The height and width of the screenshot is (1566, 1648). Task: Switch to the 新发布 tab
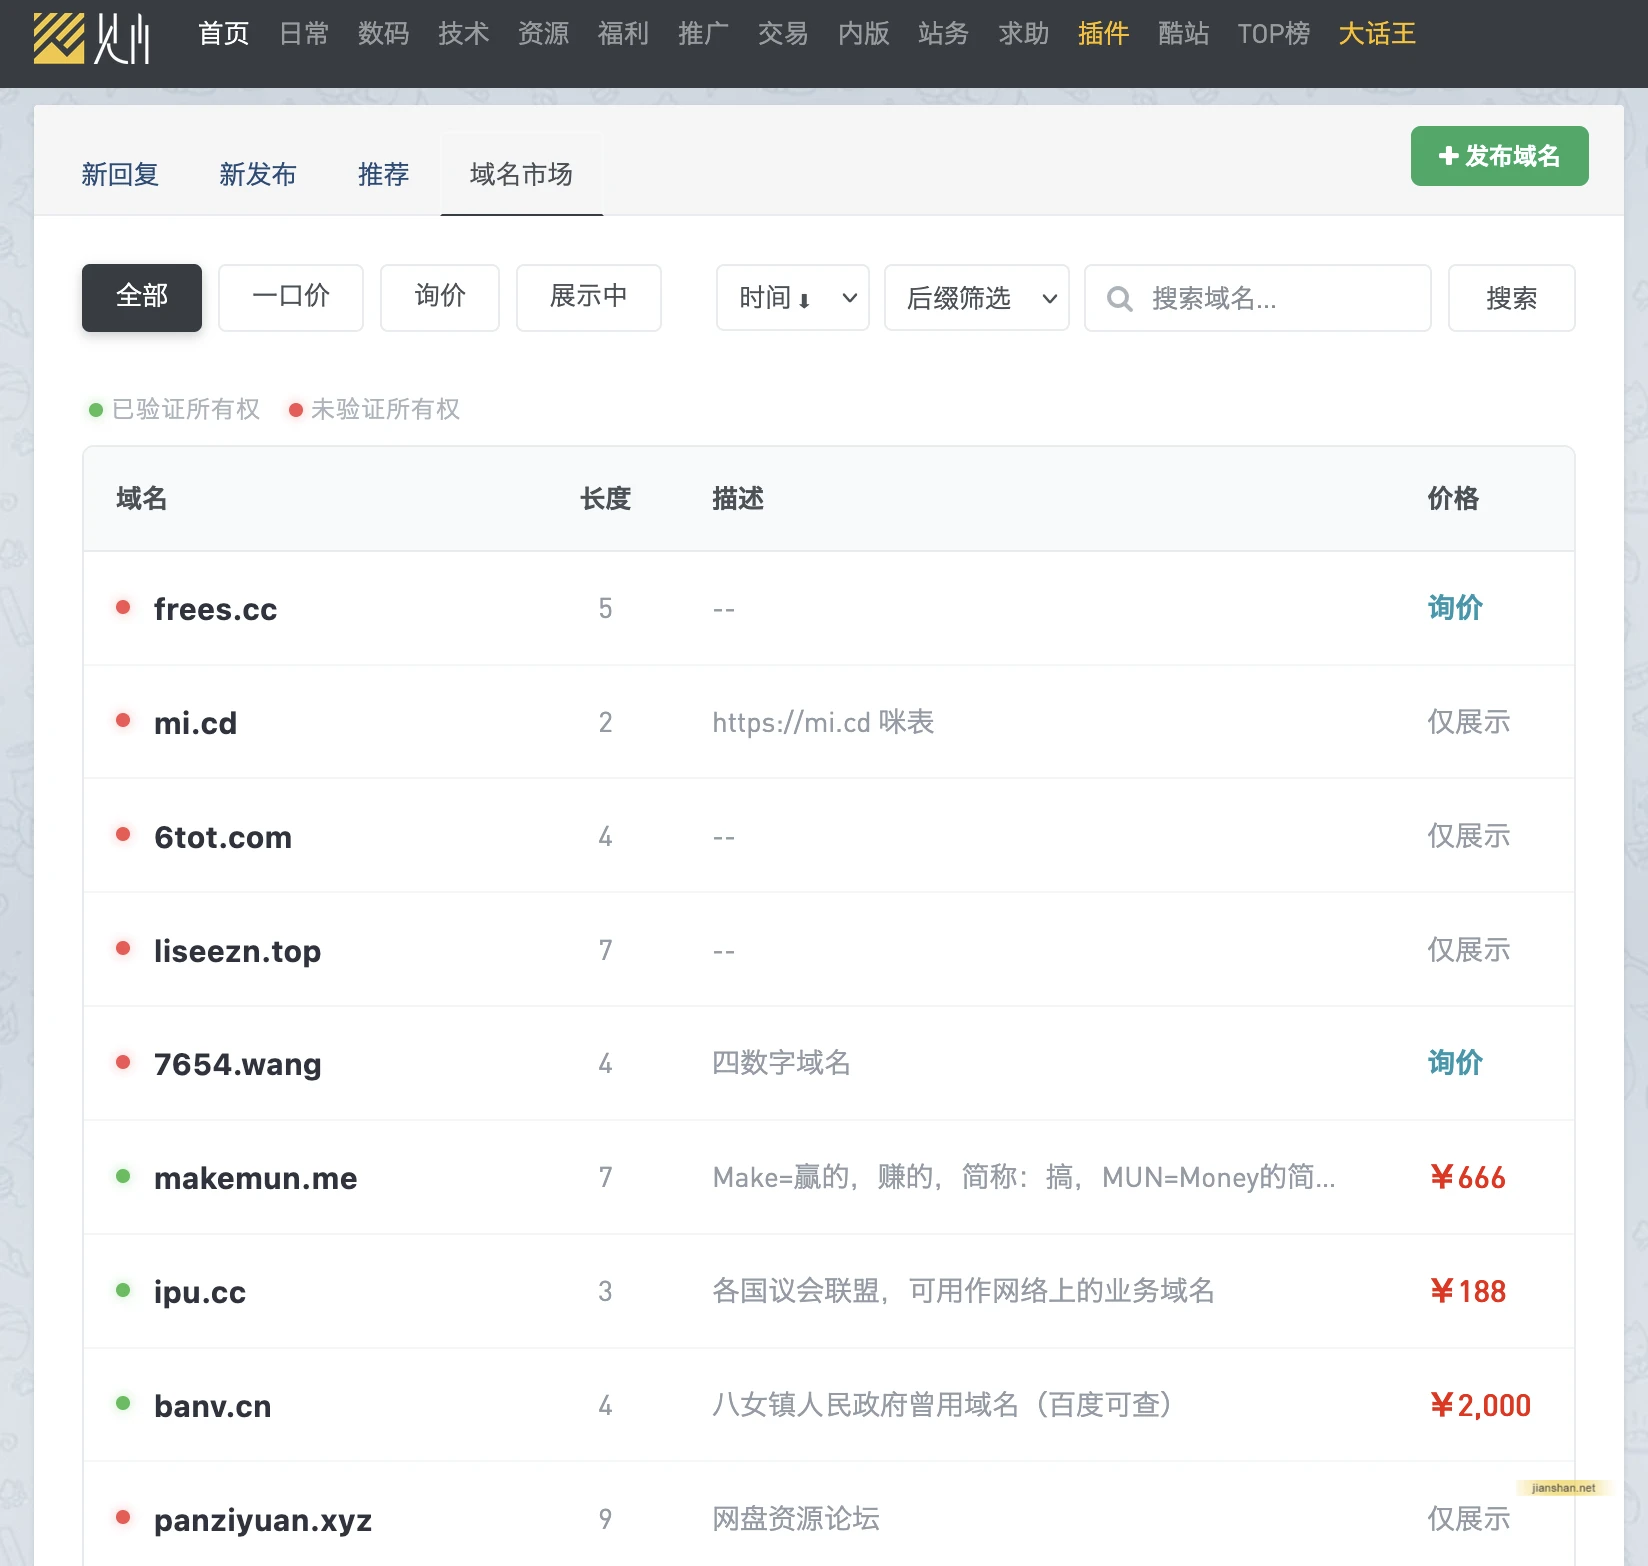point(258,175)
